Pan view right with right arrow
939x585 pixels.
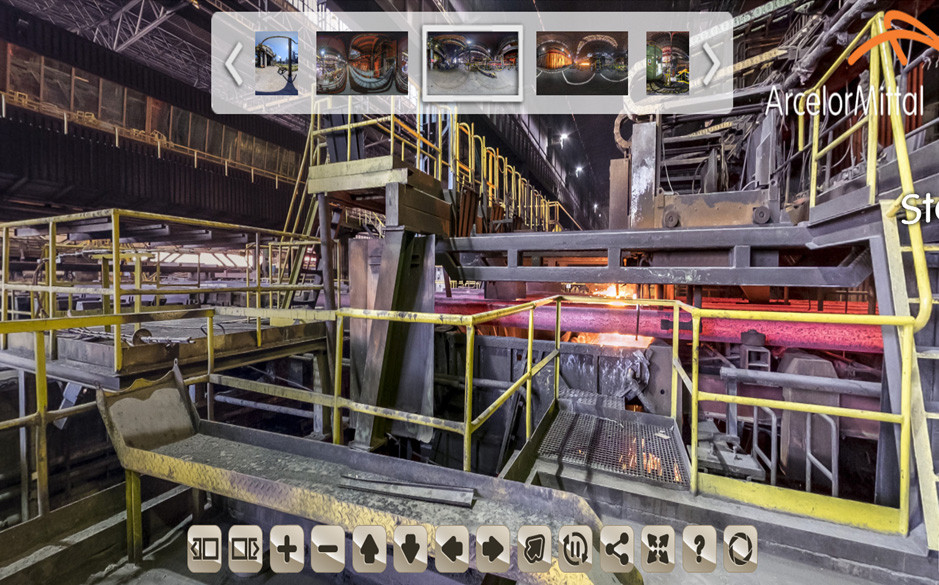[493, 549]
